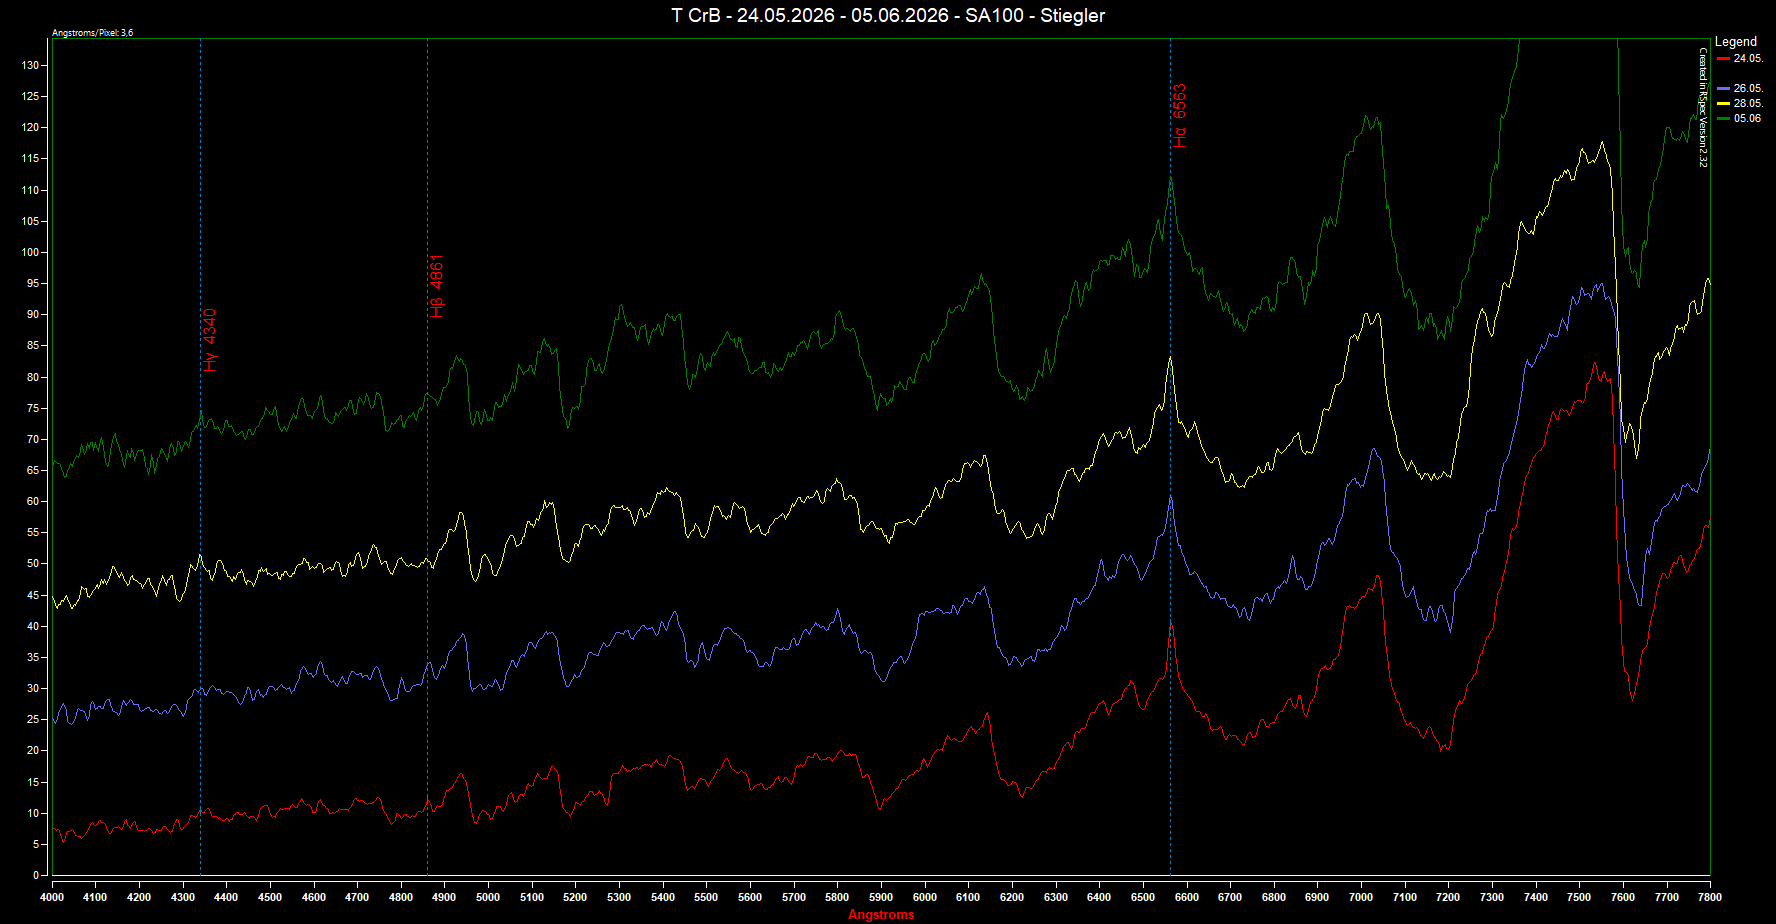Image resolution: width=1776 pixels, height=924 pixels.
Task: Pick the red swatch for 24.05.
Action: [x=1723, y=59]
